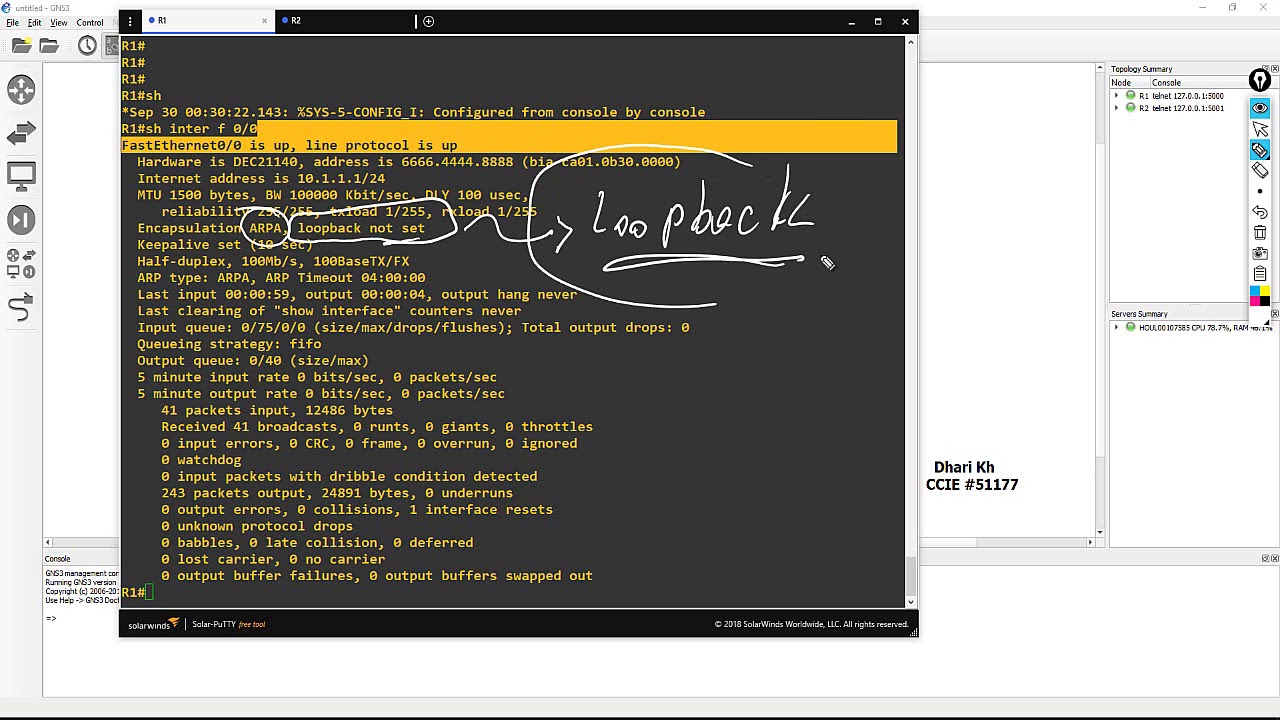Click GNS3 workspace horizontal scrollbar right arrow

1091,542
